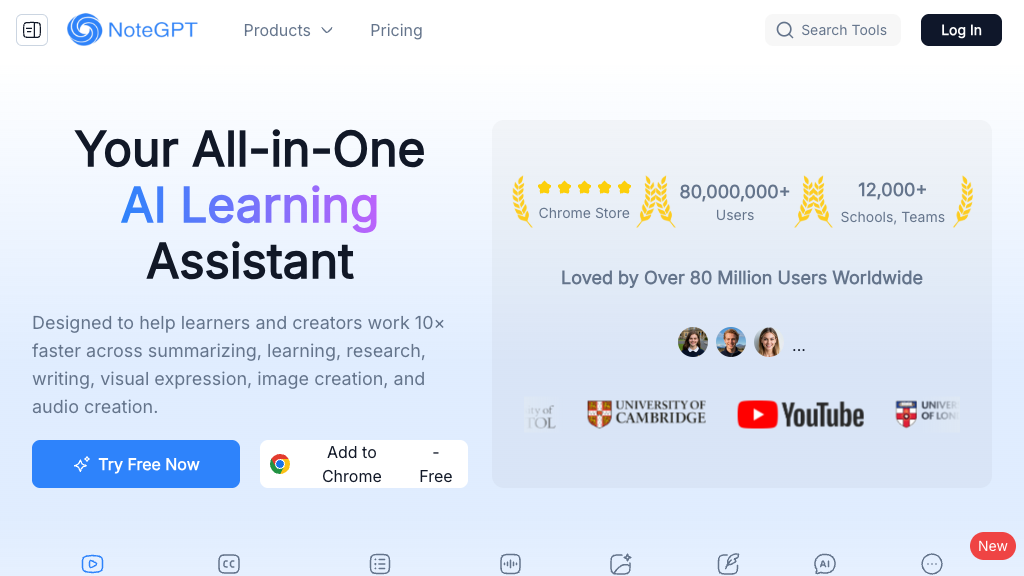This screenshot has height=576, width=1024.
Task: Click the Products chevron arrow
Action: pyautogui.click(x=327, y=31)
